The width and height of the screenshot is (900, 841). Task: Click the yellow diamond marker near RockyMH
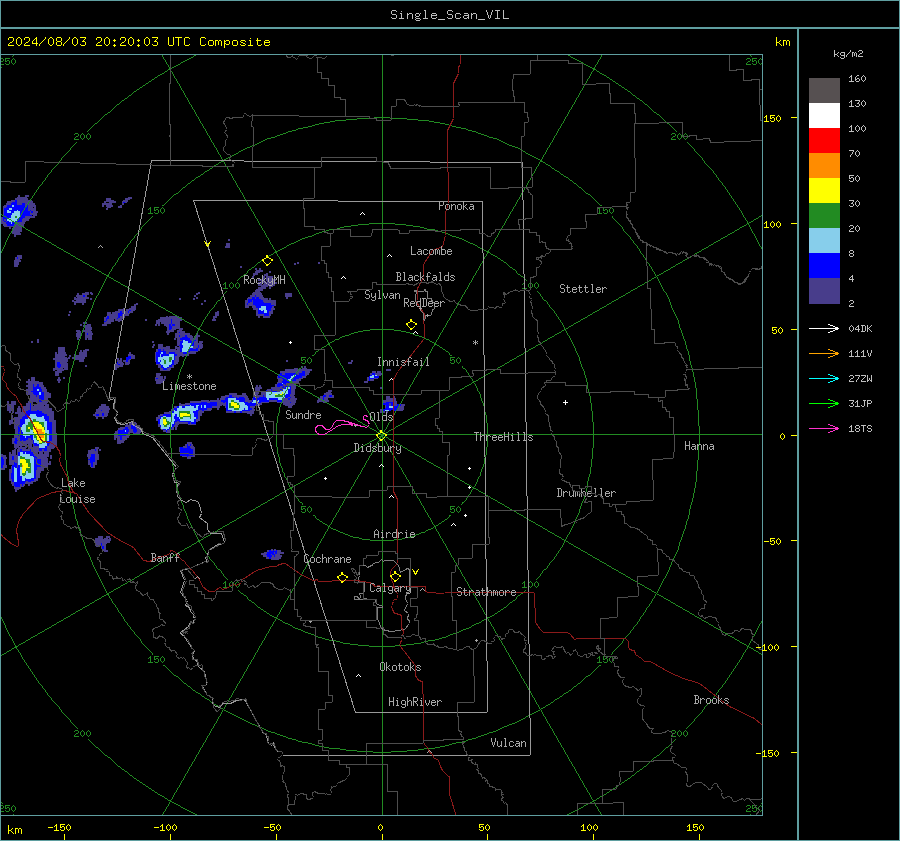coord(267,261)
